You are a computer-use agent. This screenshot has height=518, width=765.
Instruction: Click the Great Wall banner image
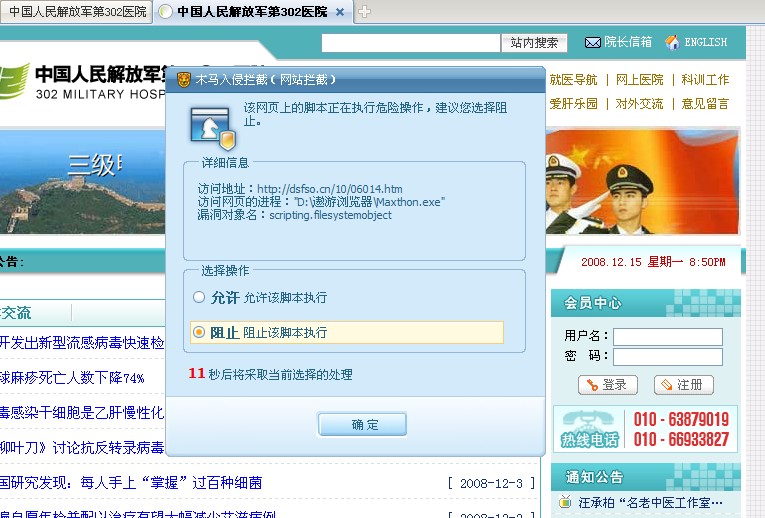tap(82, 181)
